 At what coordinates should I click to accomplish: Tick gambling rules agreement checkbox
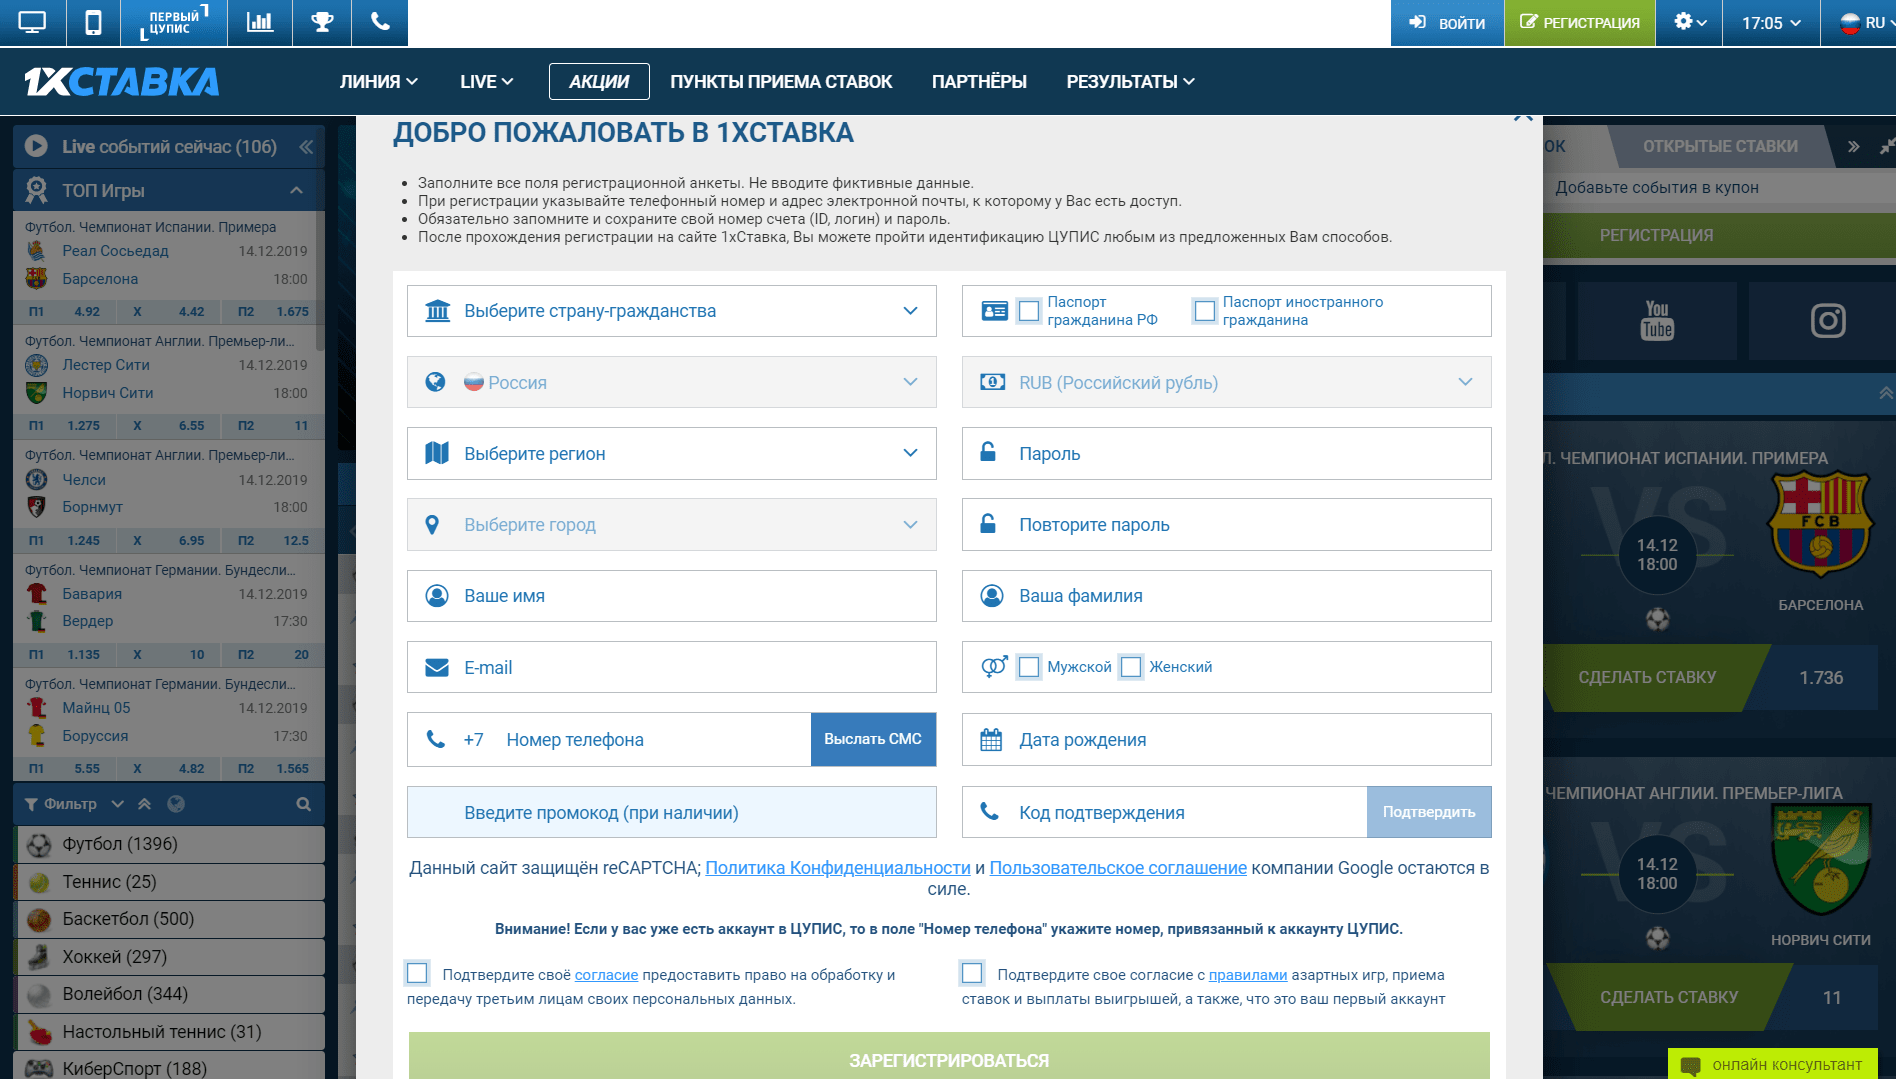pos(972,973)
